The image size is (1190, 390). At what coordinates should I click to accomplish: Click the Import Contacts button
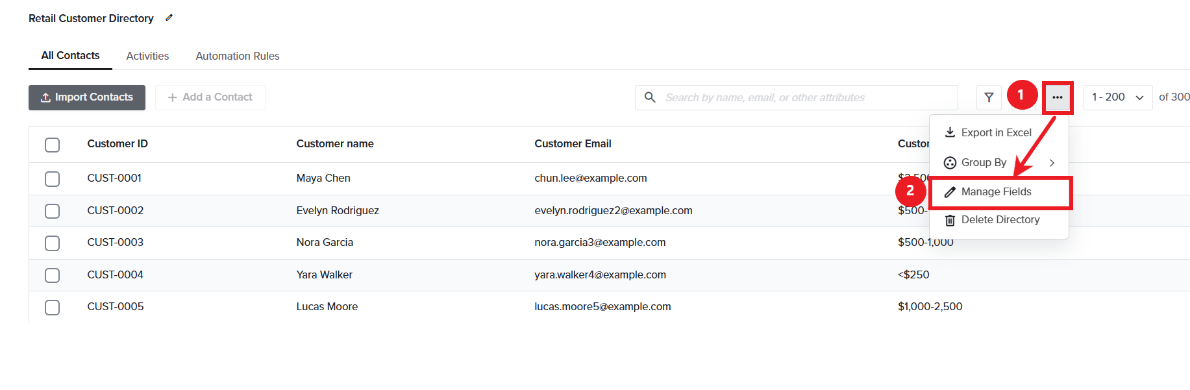click(87, 97)
